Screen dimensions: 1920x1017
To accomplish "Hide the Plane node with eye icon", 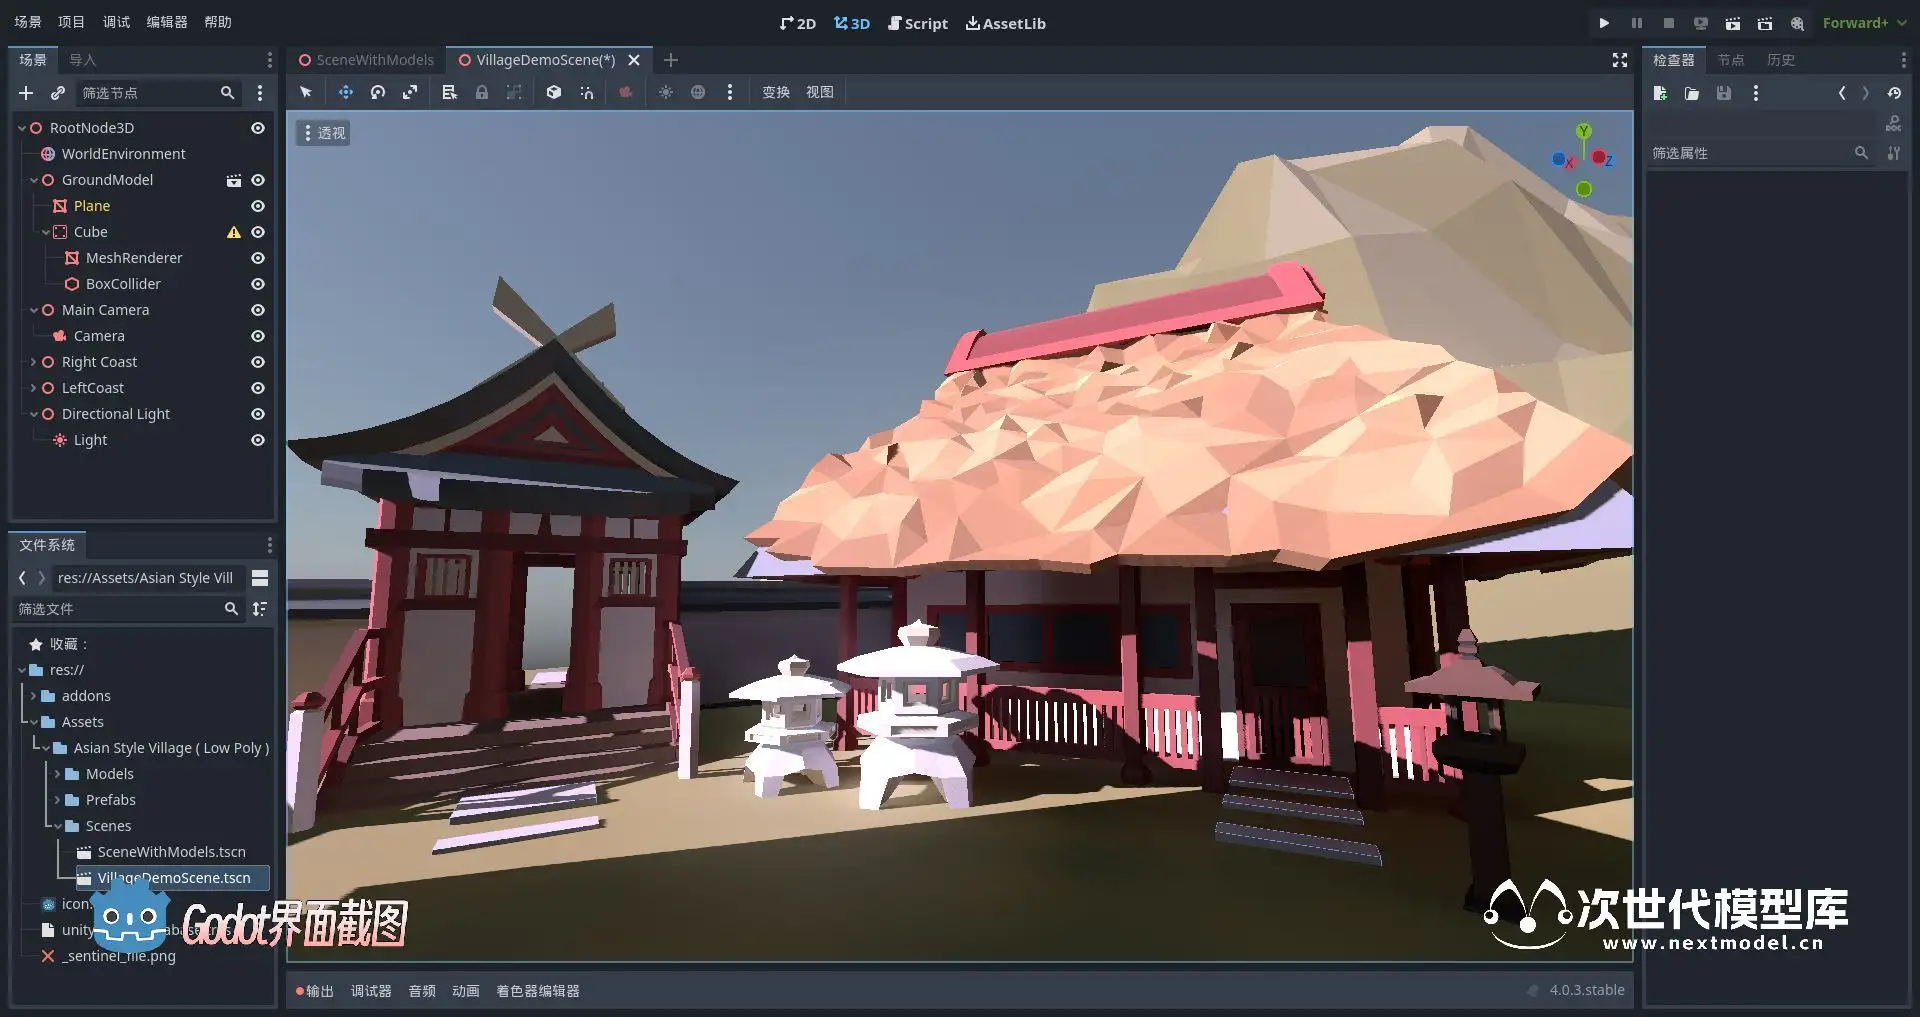I will pyautogui.click(x=257, y=206).
